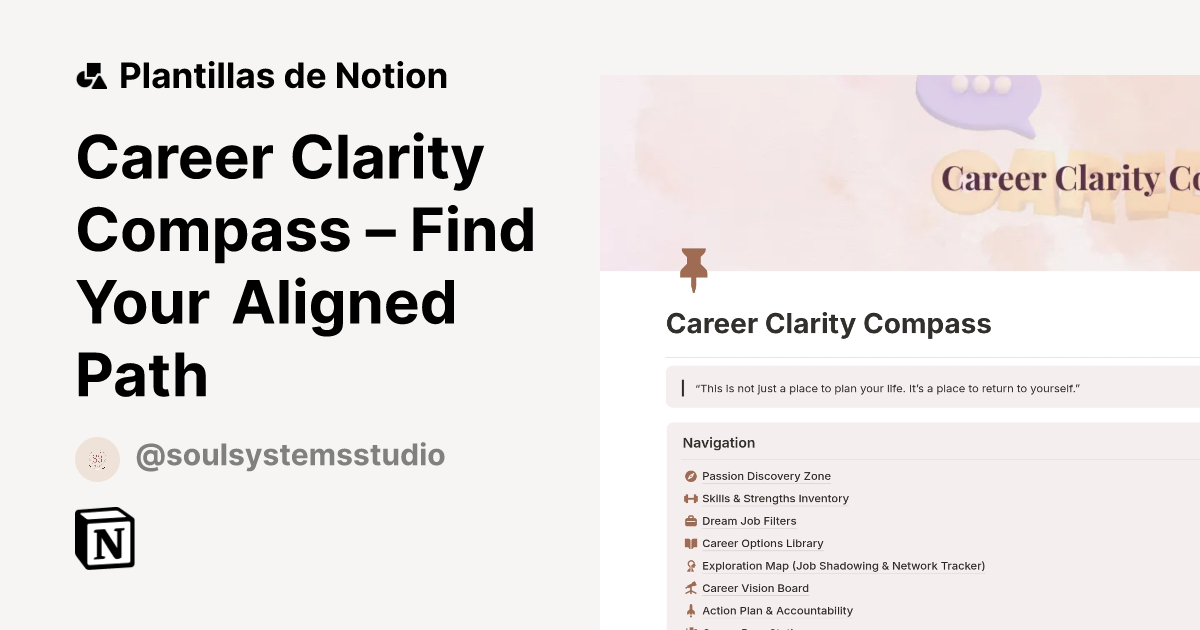This screenshot has height=630, width=1200.
Task: Click the medal icon next to Exploration Map
Action: 690,566
